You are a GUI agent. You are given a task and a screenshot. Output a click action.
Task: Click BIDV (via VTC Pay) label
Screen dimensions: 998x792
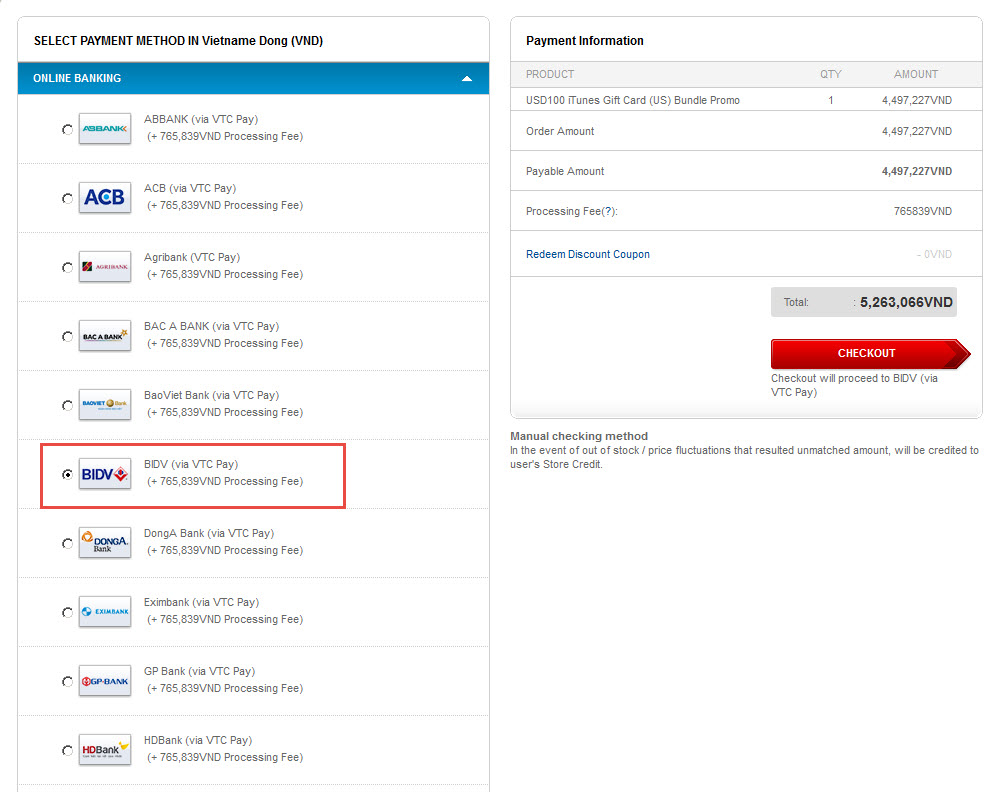pyautogui.click(x=191, y=464)
